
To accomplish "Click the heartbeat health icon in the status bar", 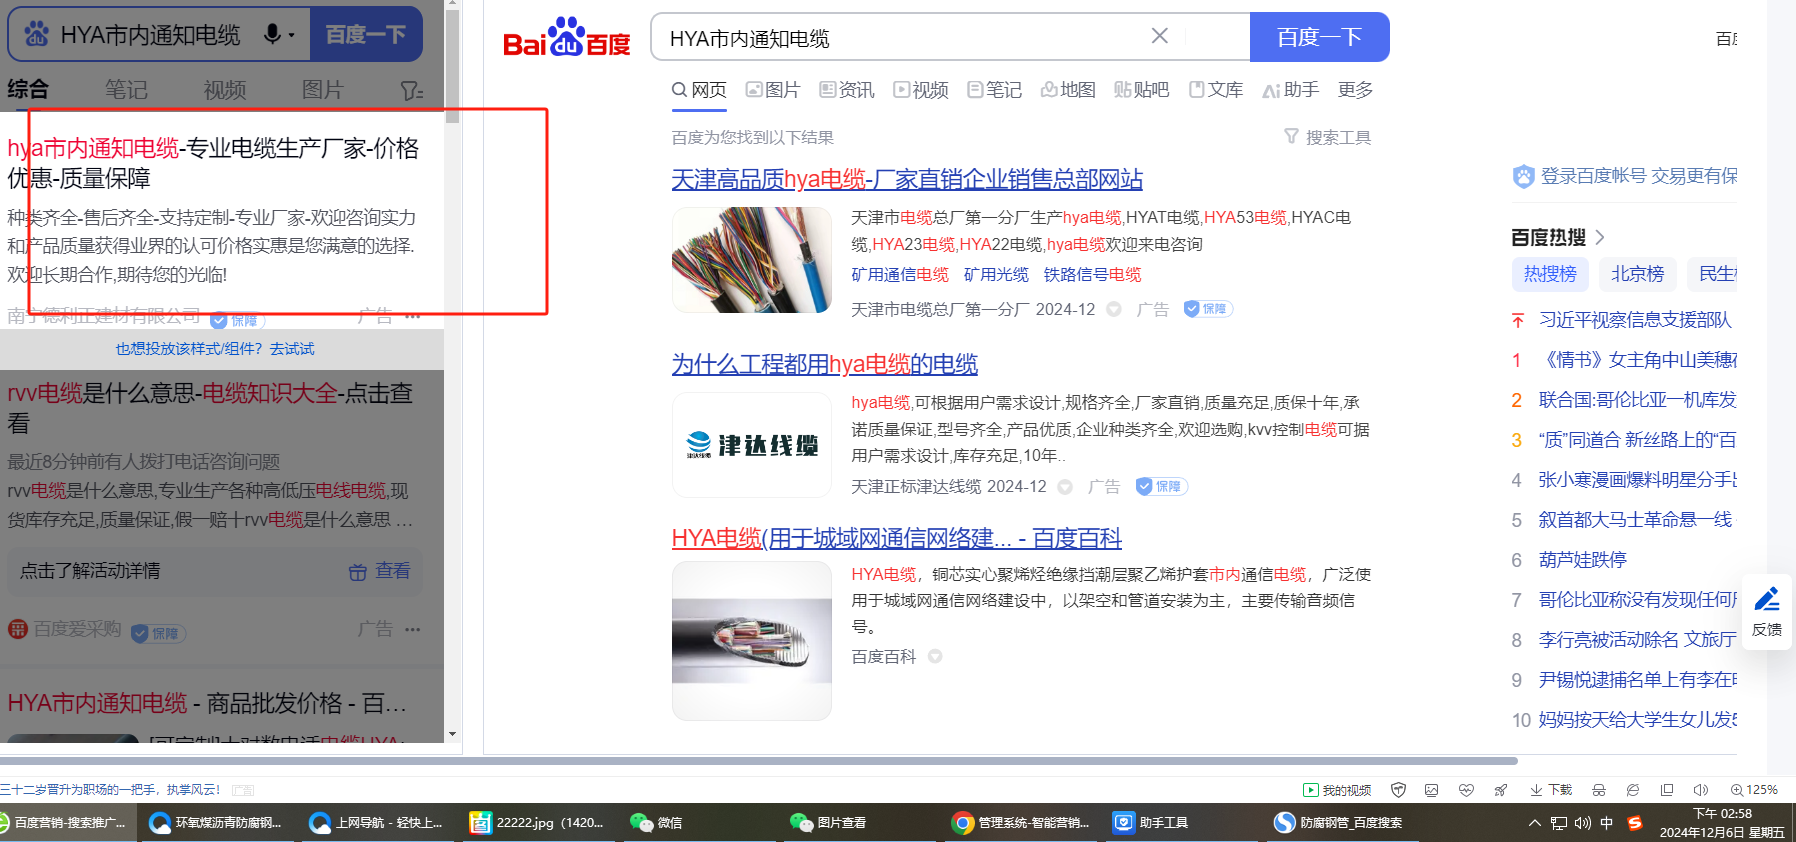I will coord(1466,790).
